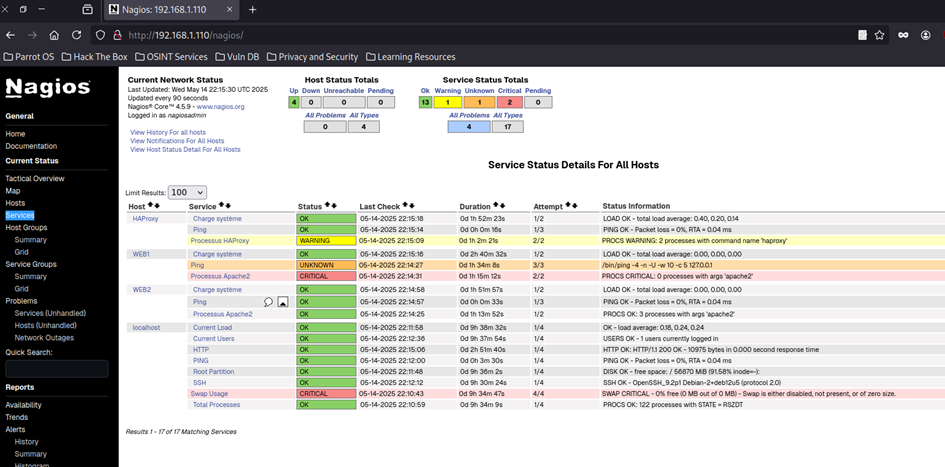This screenshot has height=467, width=945.
Task: Click the square icon beside WEB2 Ping comment bubble
Action: click(282, 301)
